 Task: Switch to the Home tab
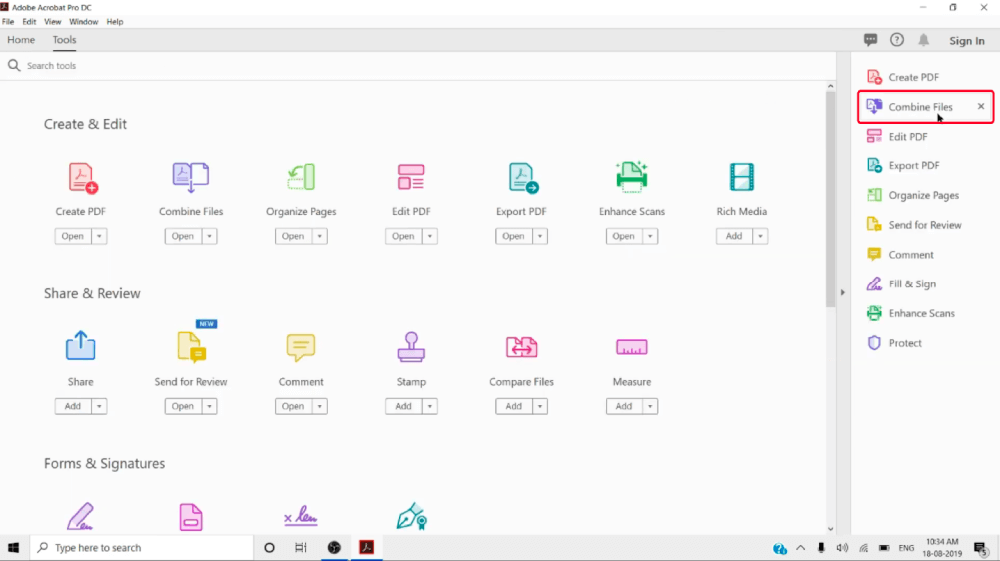click(21, 40)
